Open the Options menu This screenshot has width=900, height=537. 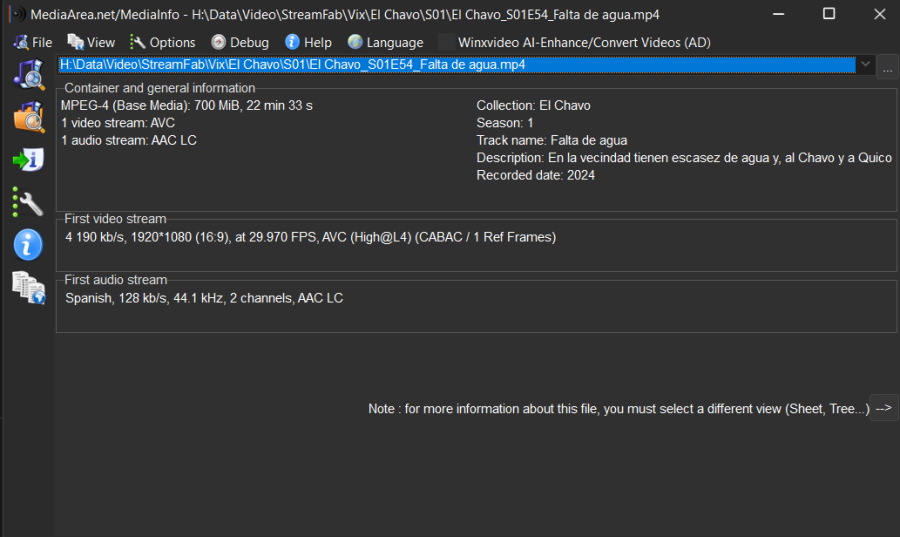(162, 42)
